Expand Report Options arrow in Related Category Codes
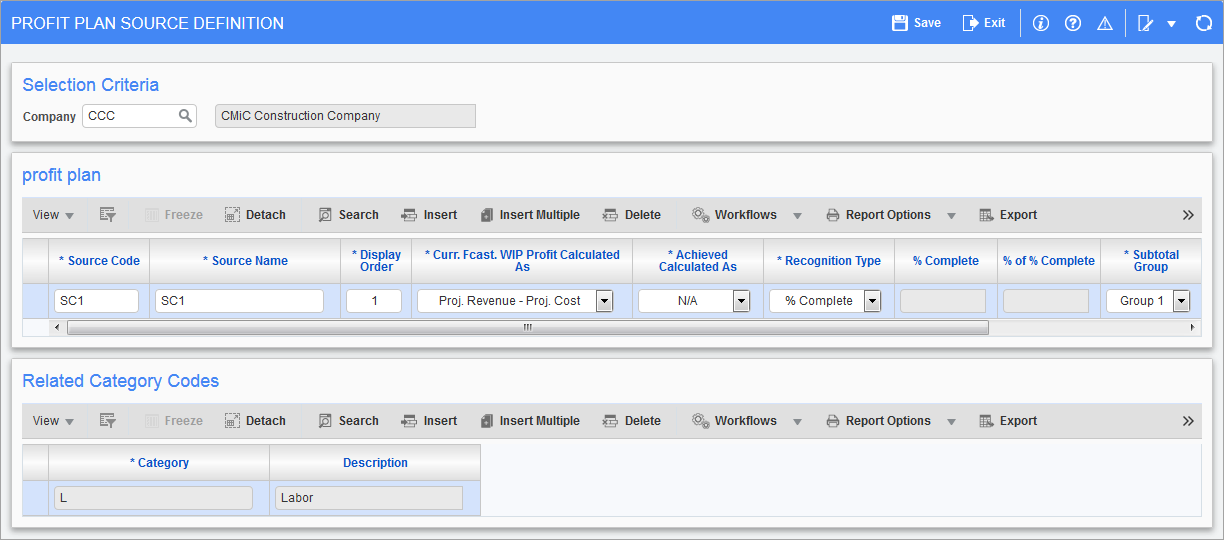This screenshot has height=540, width=1224. pyautogui.click(x=951, y=422)
